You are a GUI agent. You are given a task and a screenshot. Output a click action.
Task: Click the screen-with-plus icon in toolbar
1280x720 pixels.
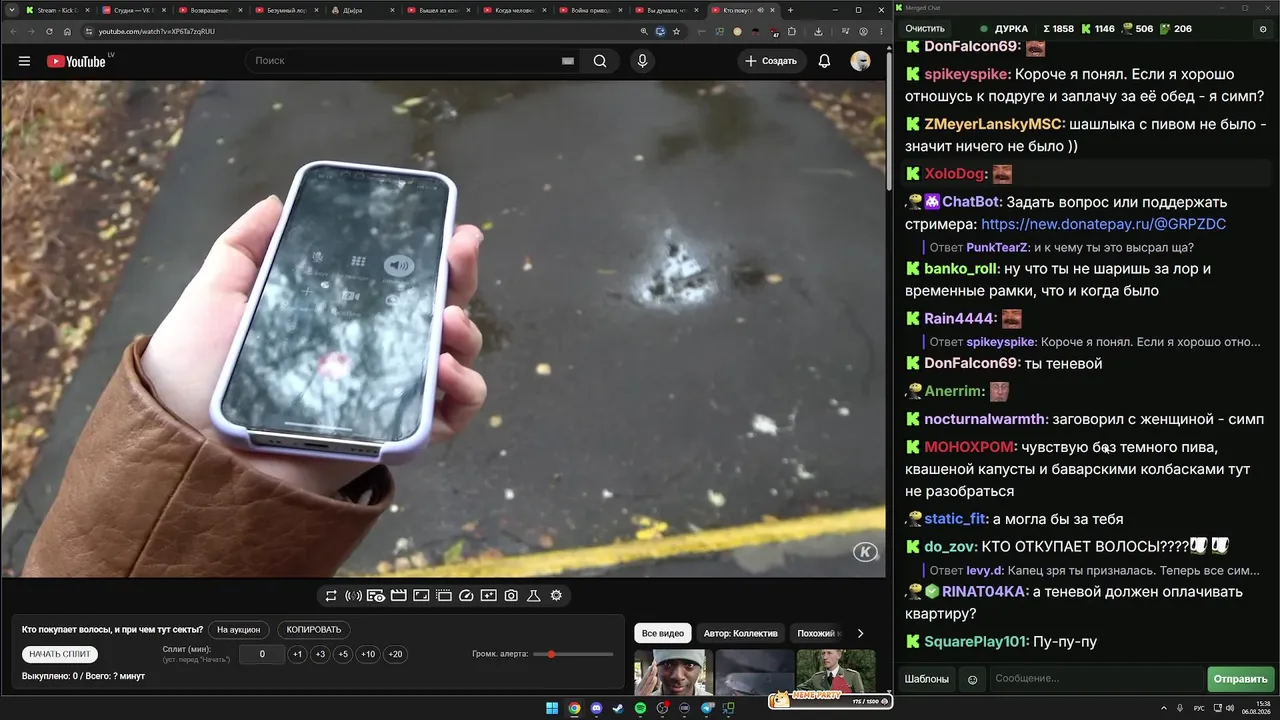488,596
